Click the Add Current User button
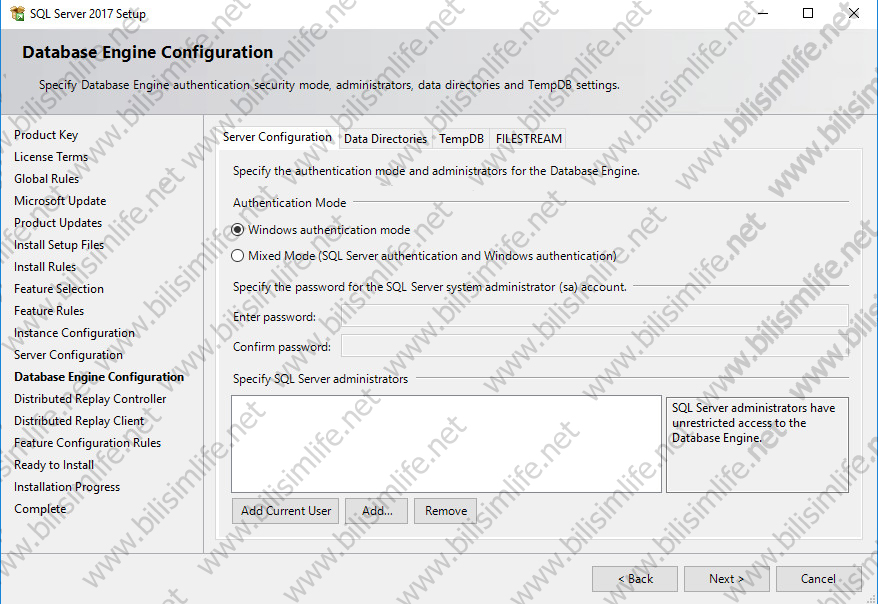 (x=286, y=511)
